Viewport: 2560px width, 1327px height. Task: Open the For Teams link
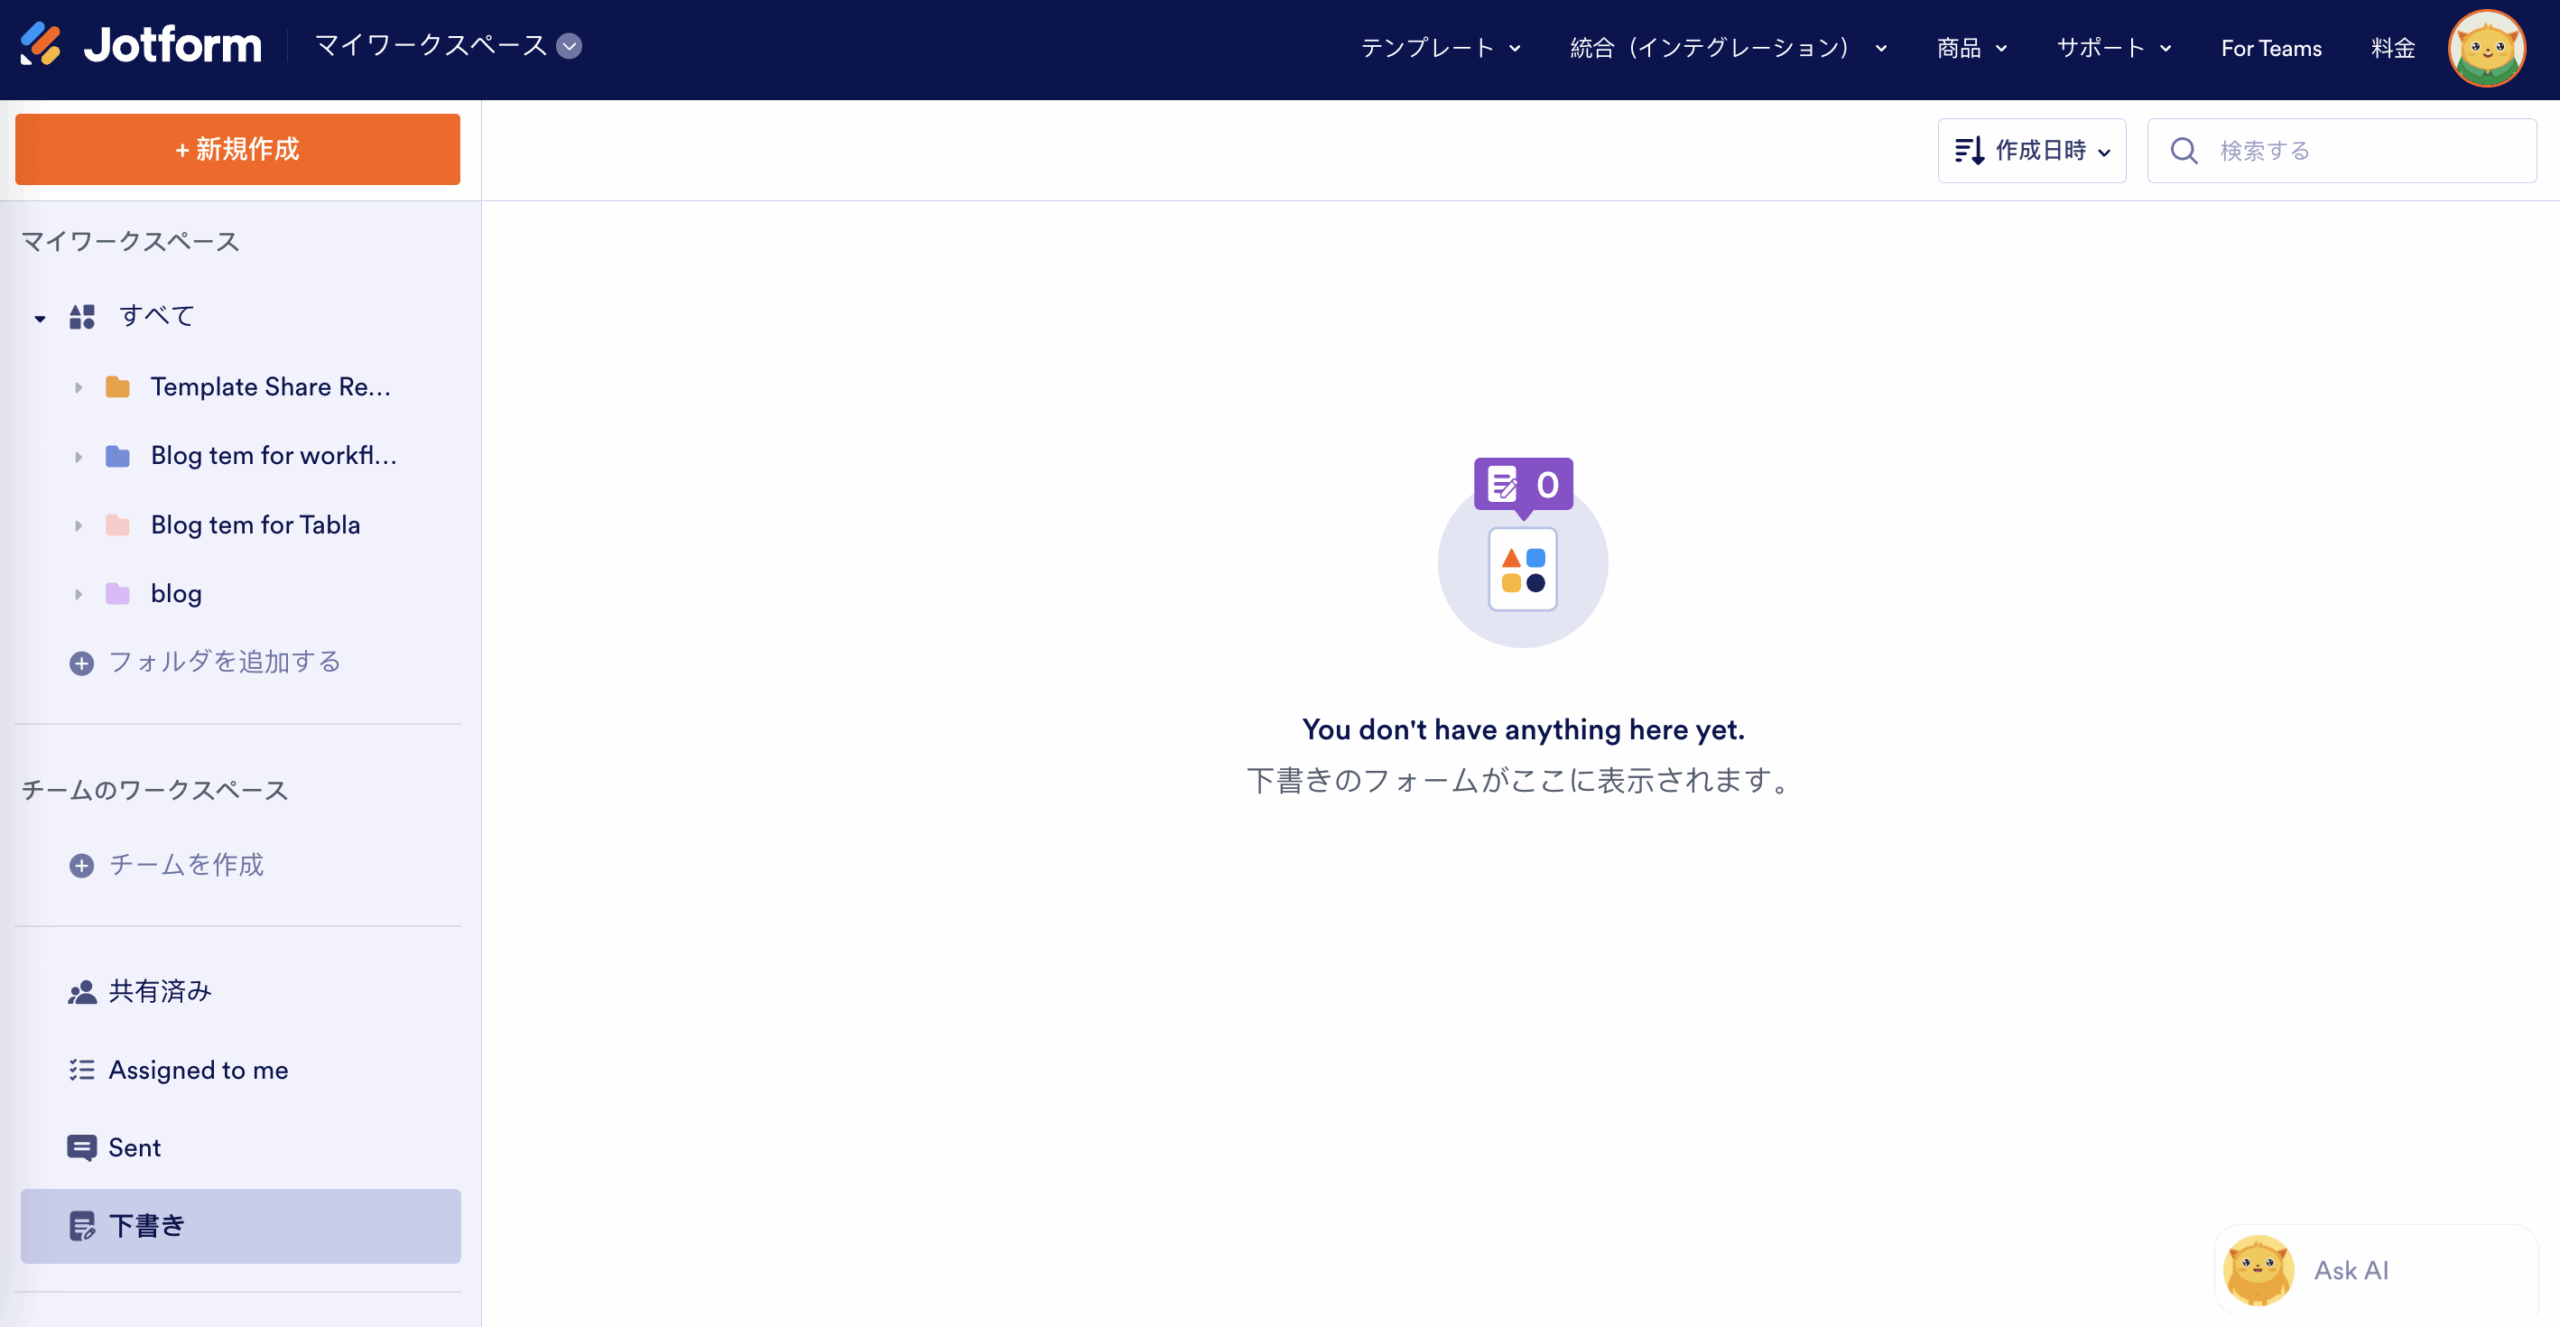tap(2270, 48)
